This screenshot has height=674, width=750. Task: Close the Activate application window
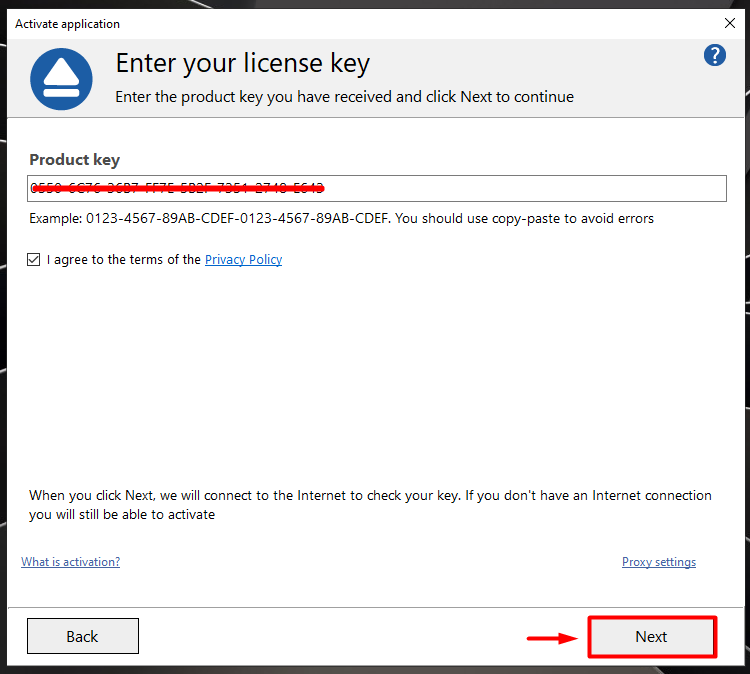pyautogui.click(x=729, y=23)
